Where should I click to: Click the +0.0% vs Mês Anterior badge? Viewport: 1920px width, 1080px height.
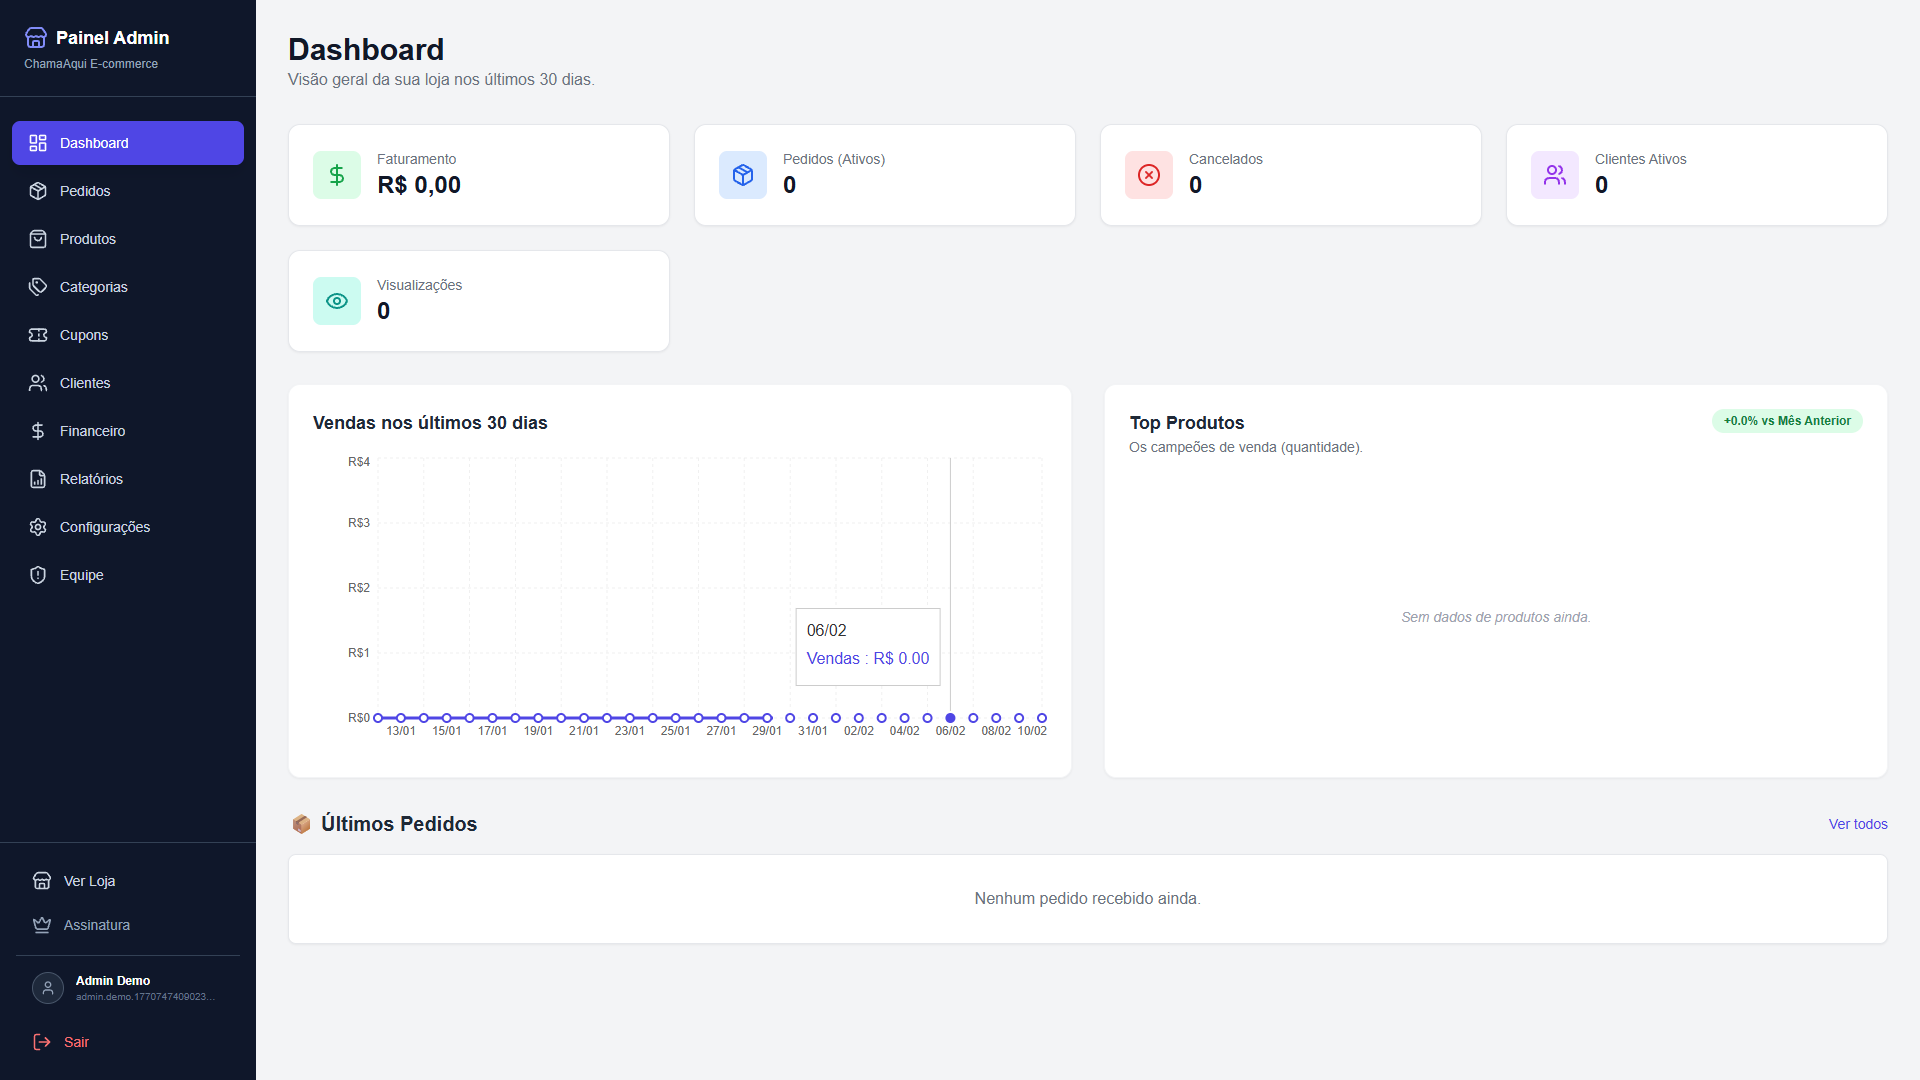(1786, 421)
